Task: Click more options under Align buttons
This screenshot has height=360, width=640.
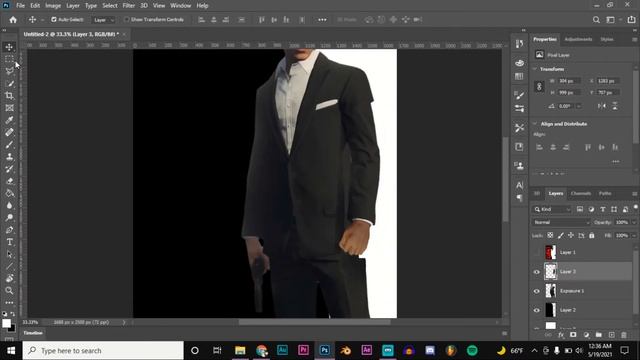Action: pos(616,162)
